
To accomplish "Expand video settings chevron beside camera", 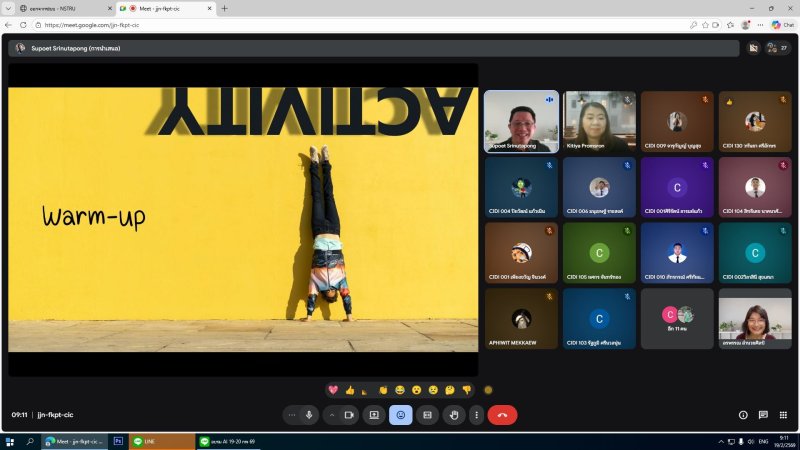I will [x=331, y=414].
